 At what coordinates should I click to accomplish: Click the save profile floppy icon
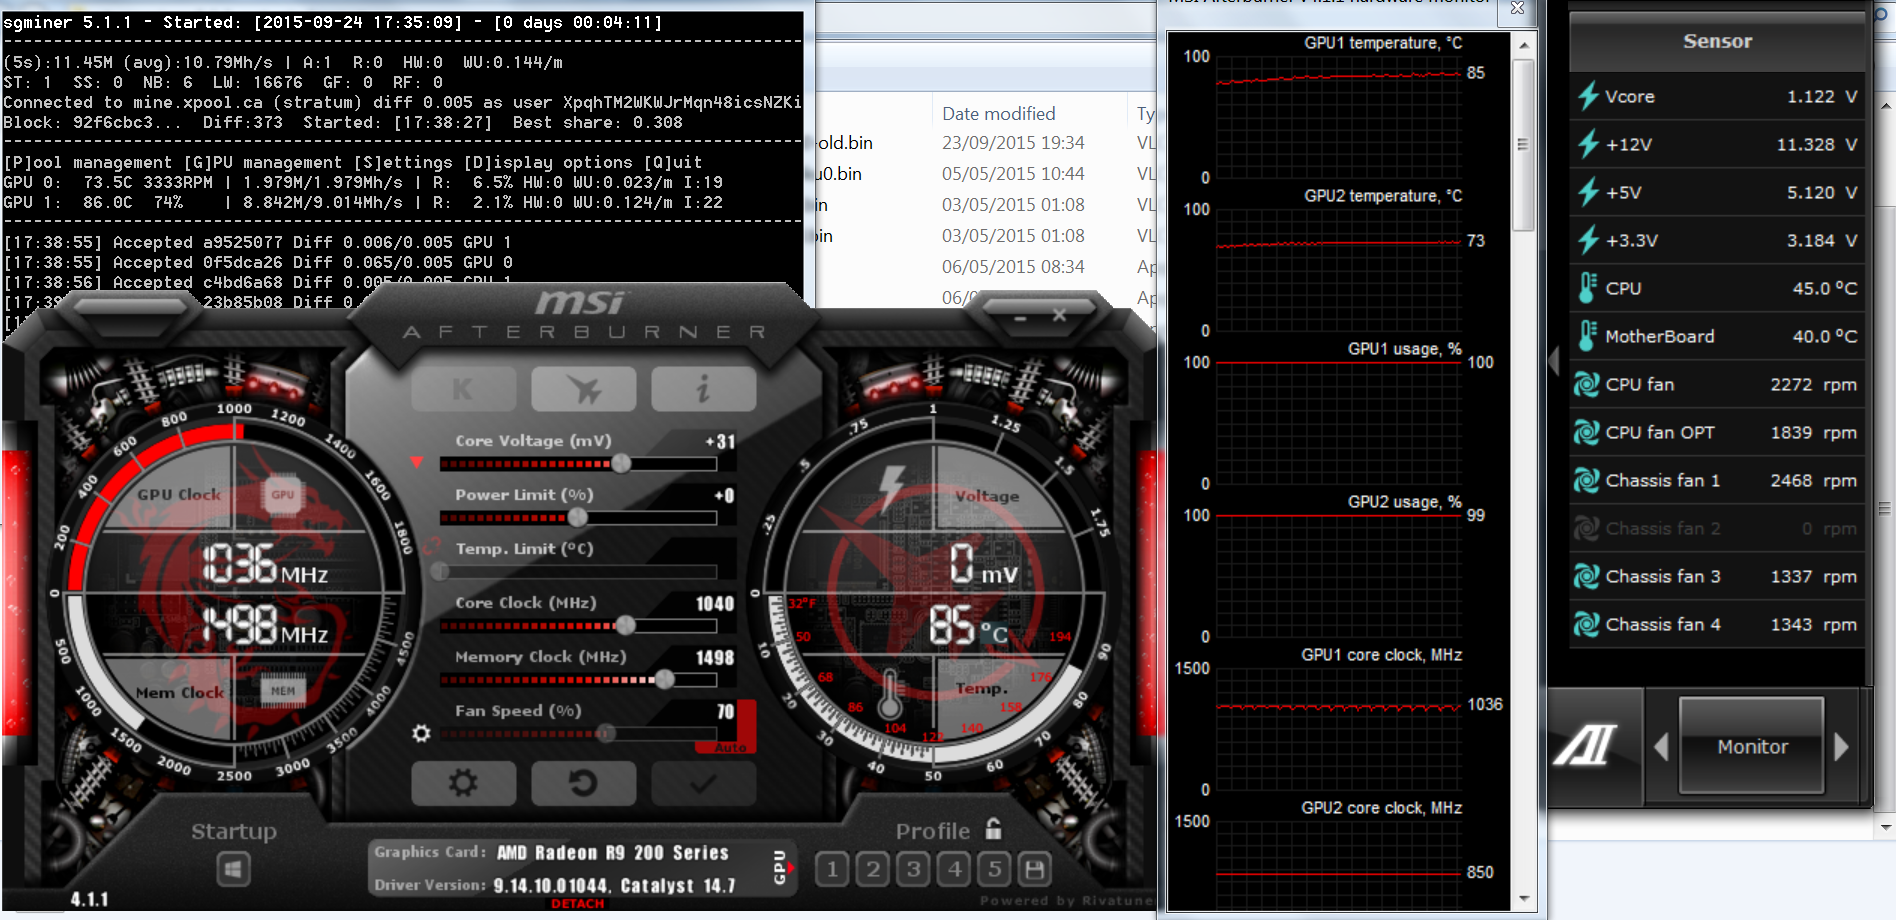1035,869
